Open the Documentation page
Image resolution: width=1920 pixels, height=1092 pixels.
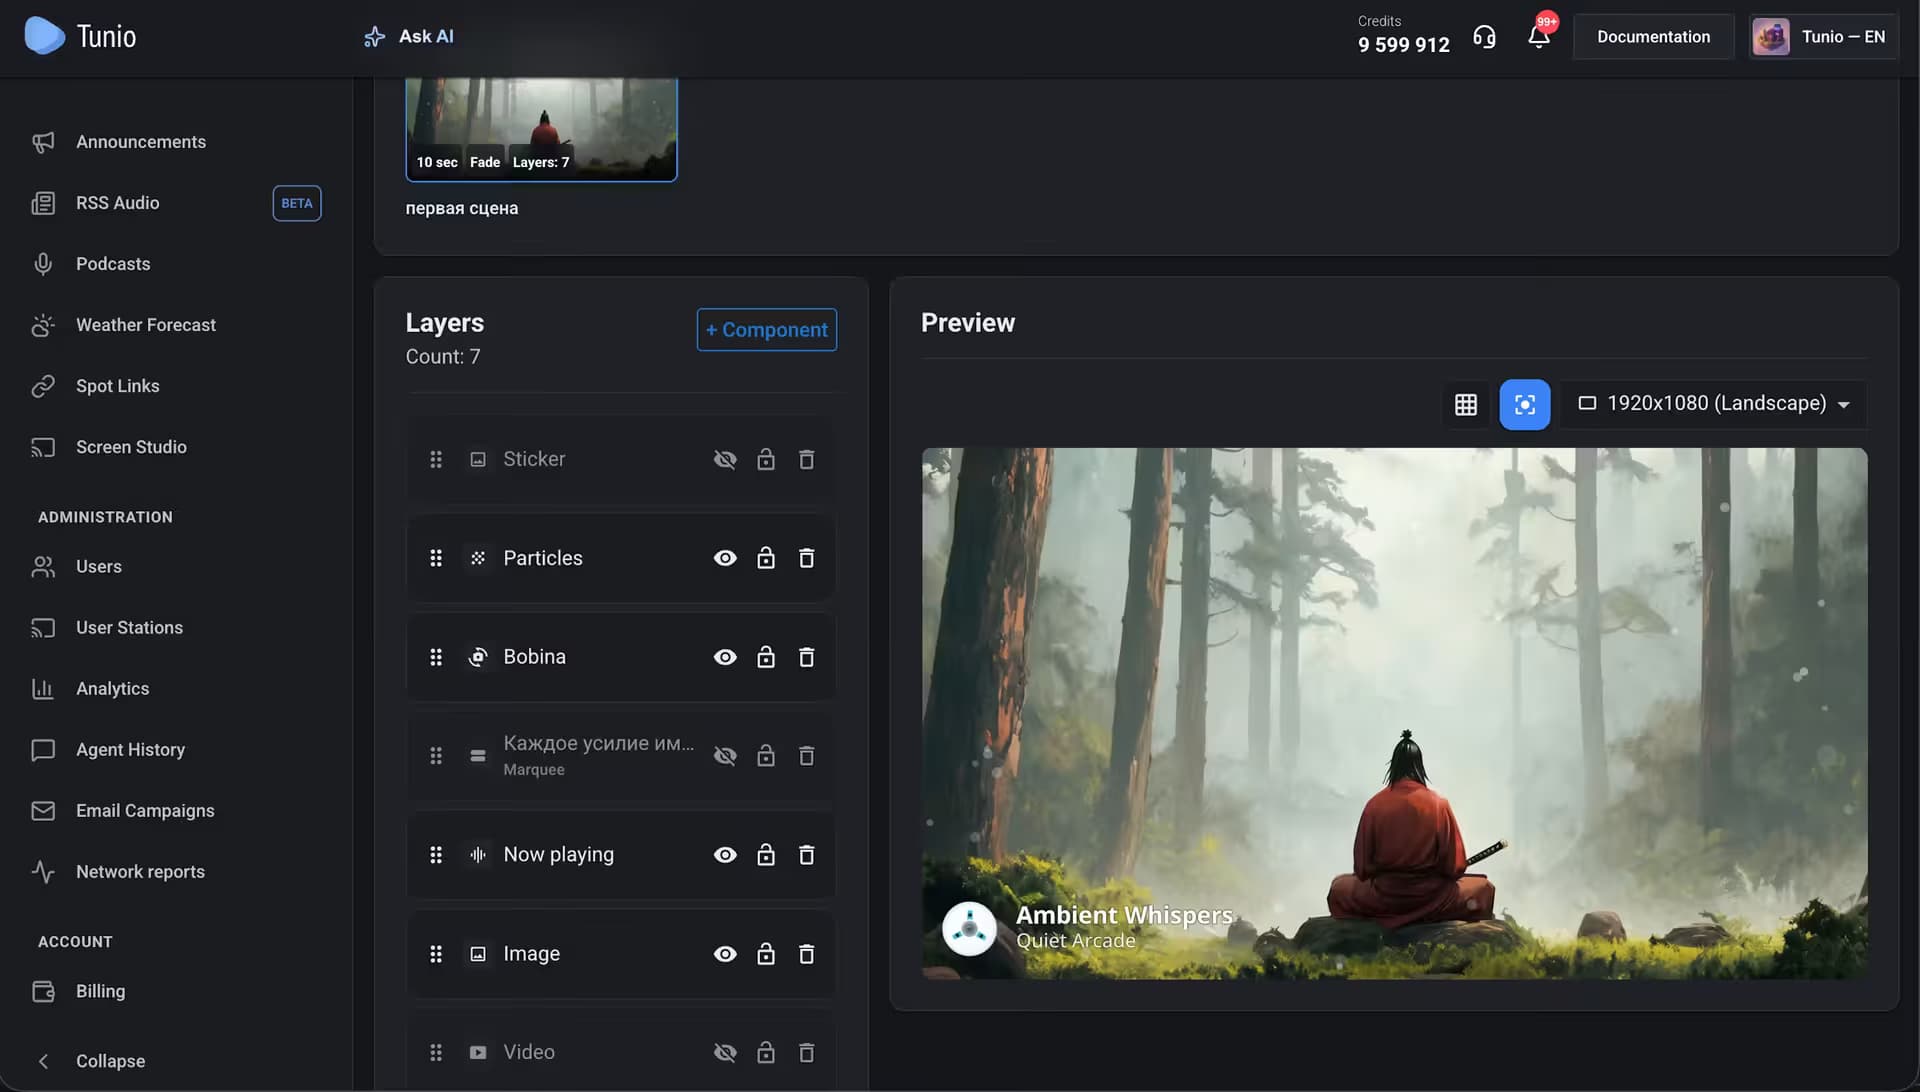point(1653,37)
